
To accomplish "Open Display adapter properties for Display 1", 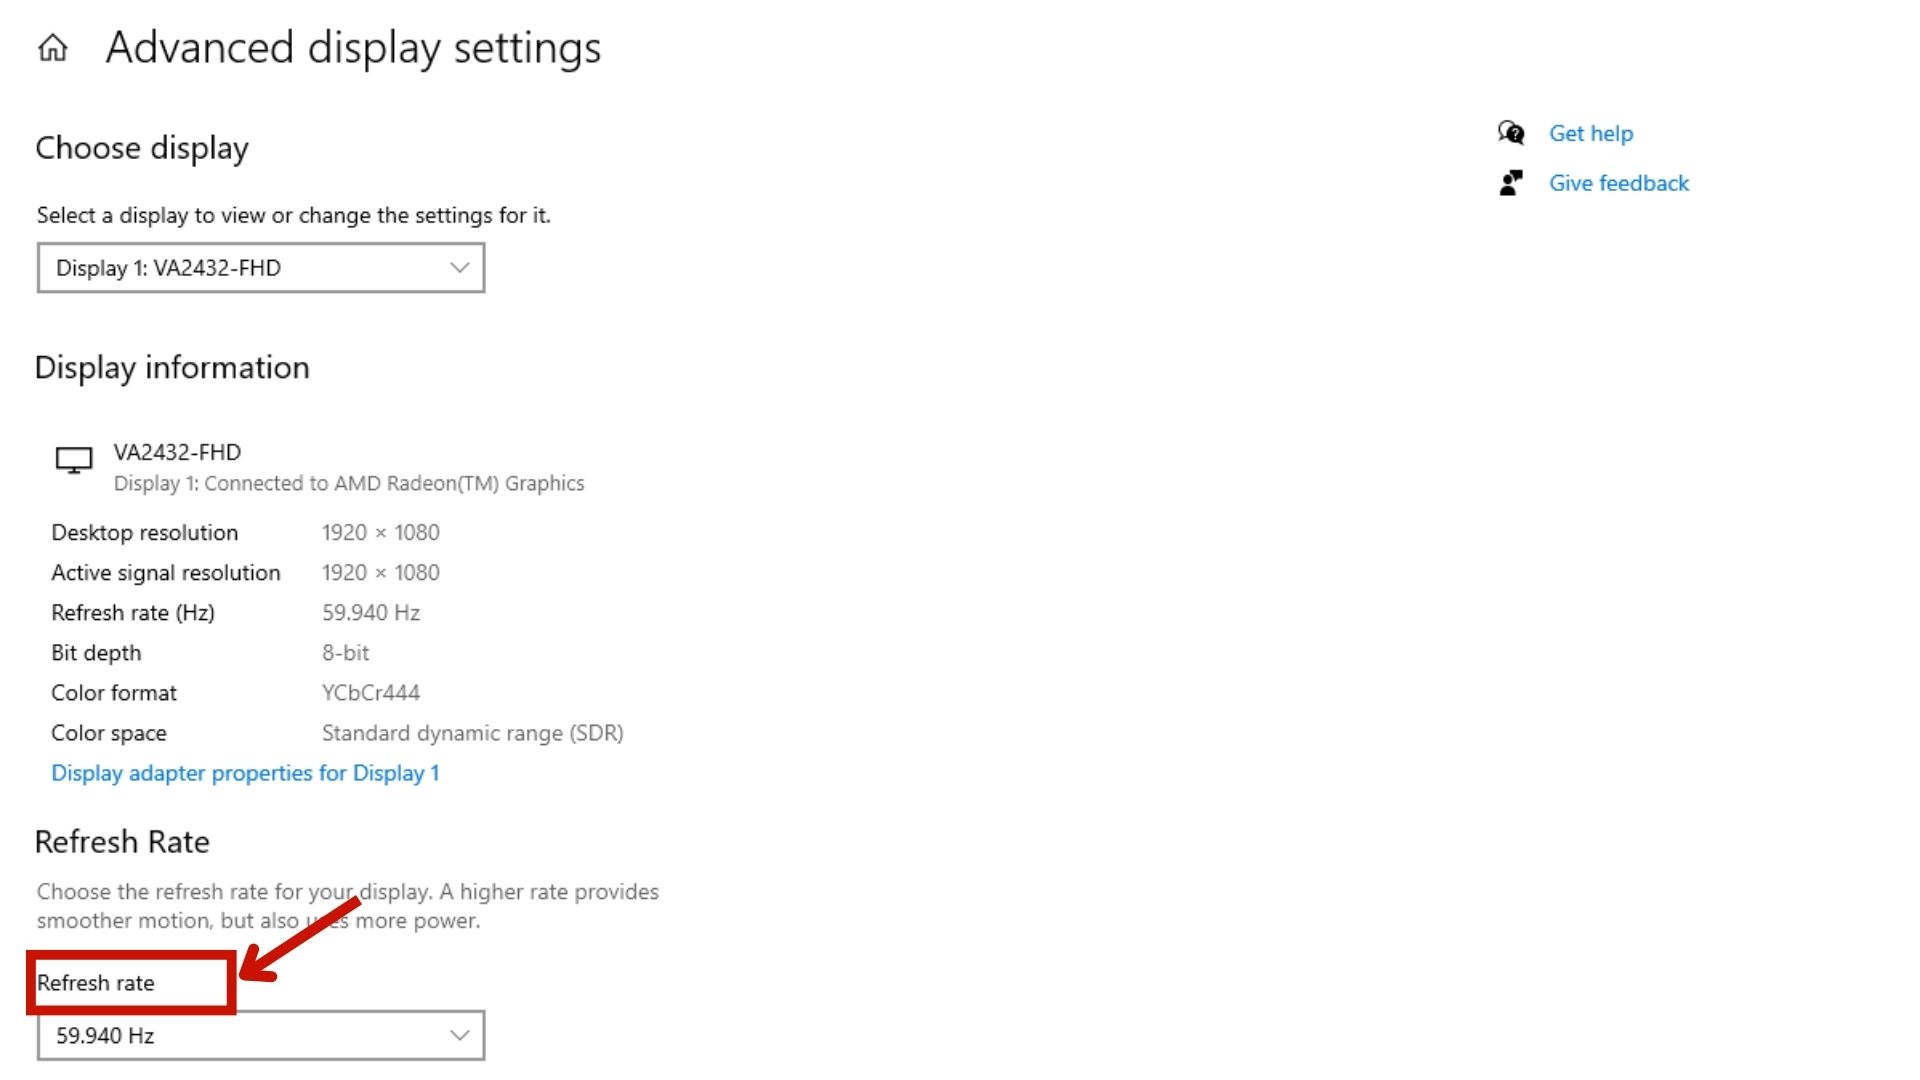I will (x=245, y=773).
